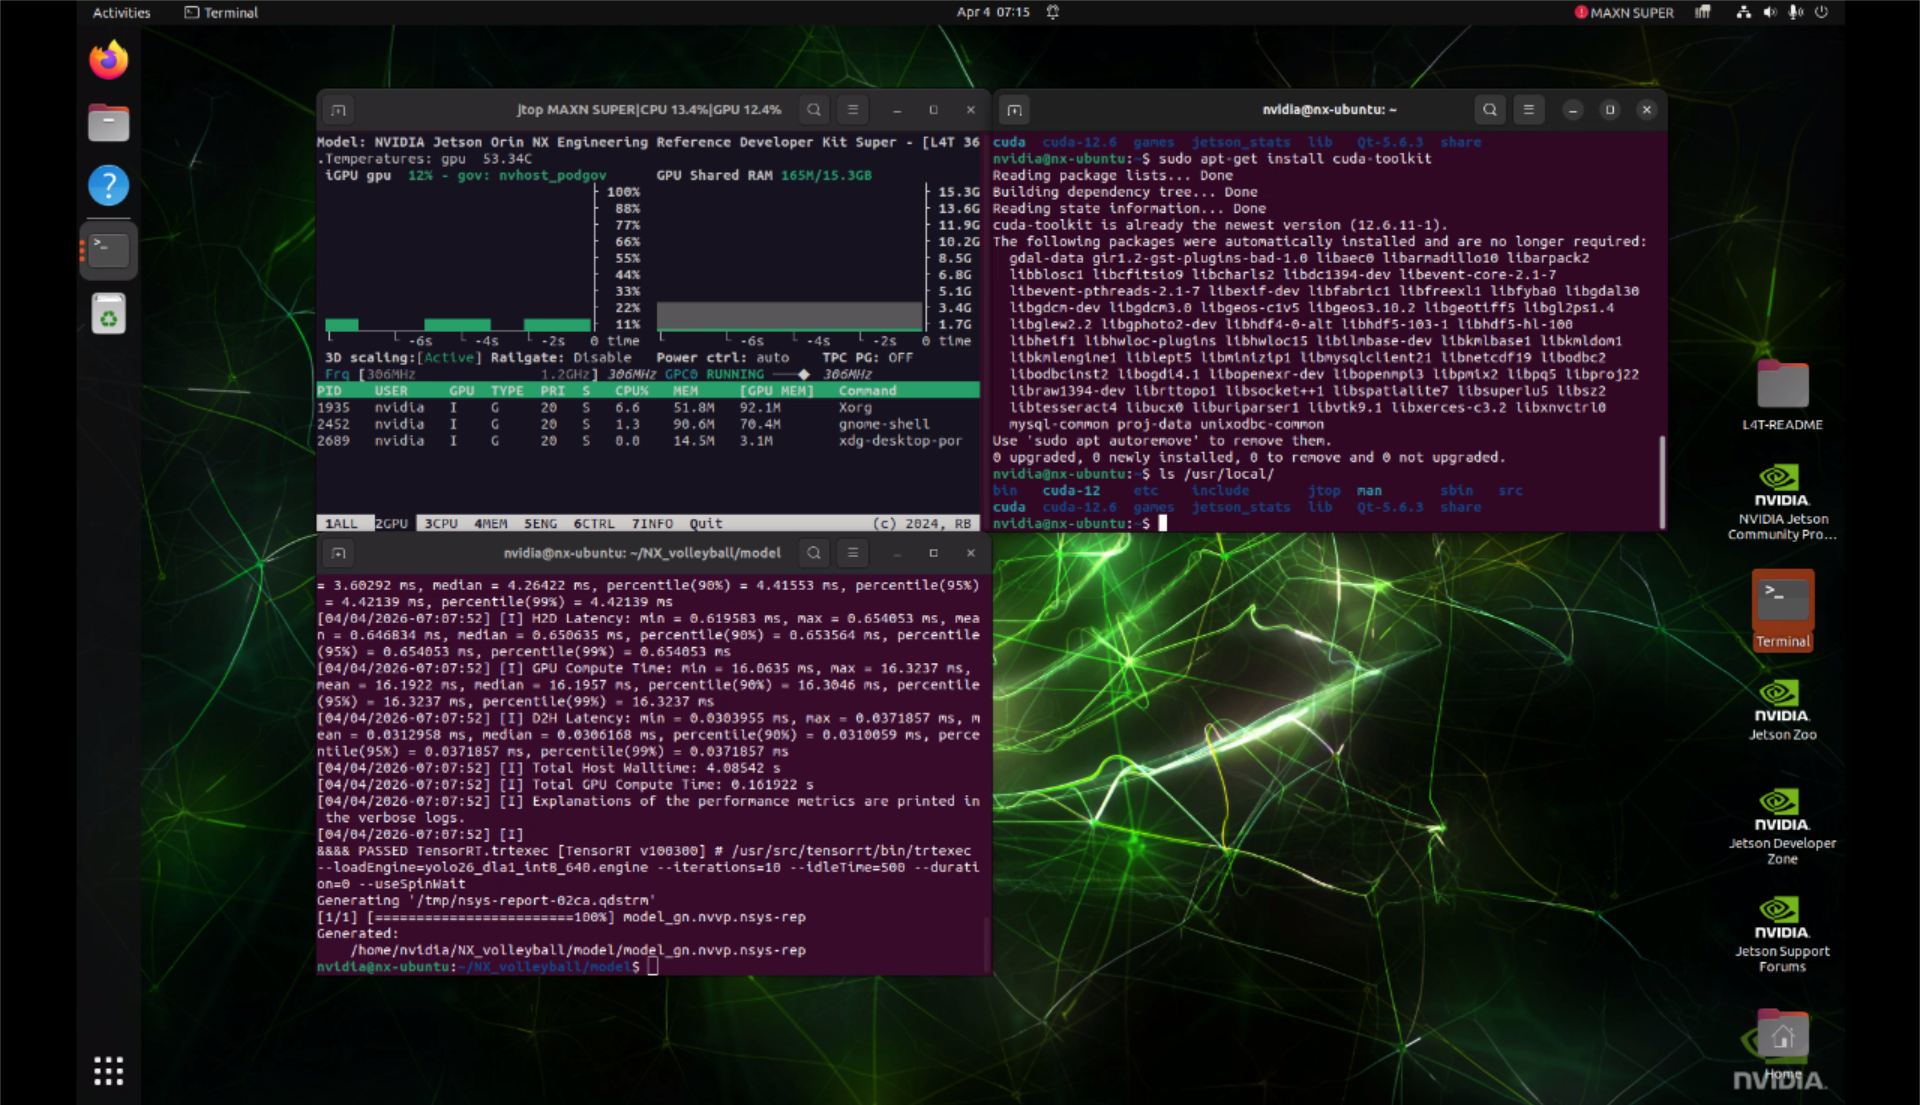Image resolution: width=1920 pixels, height=1105 pixels.
Task: Open the hamburger menu in the NX_volleyball terminal
Action: pyautogui.click(x=852, y=553)
